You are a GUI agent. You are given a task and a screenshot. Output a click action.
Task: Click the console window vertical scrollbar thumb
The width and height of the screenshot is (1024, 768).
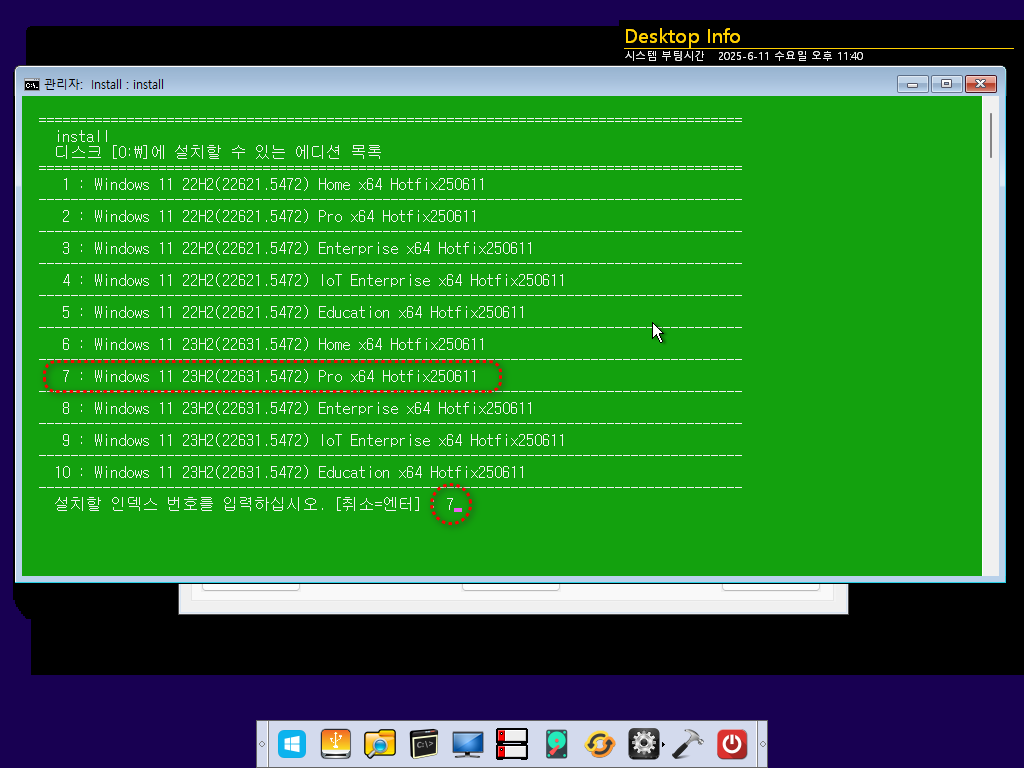[x=991, y=135]
